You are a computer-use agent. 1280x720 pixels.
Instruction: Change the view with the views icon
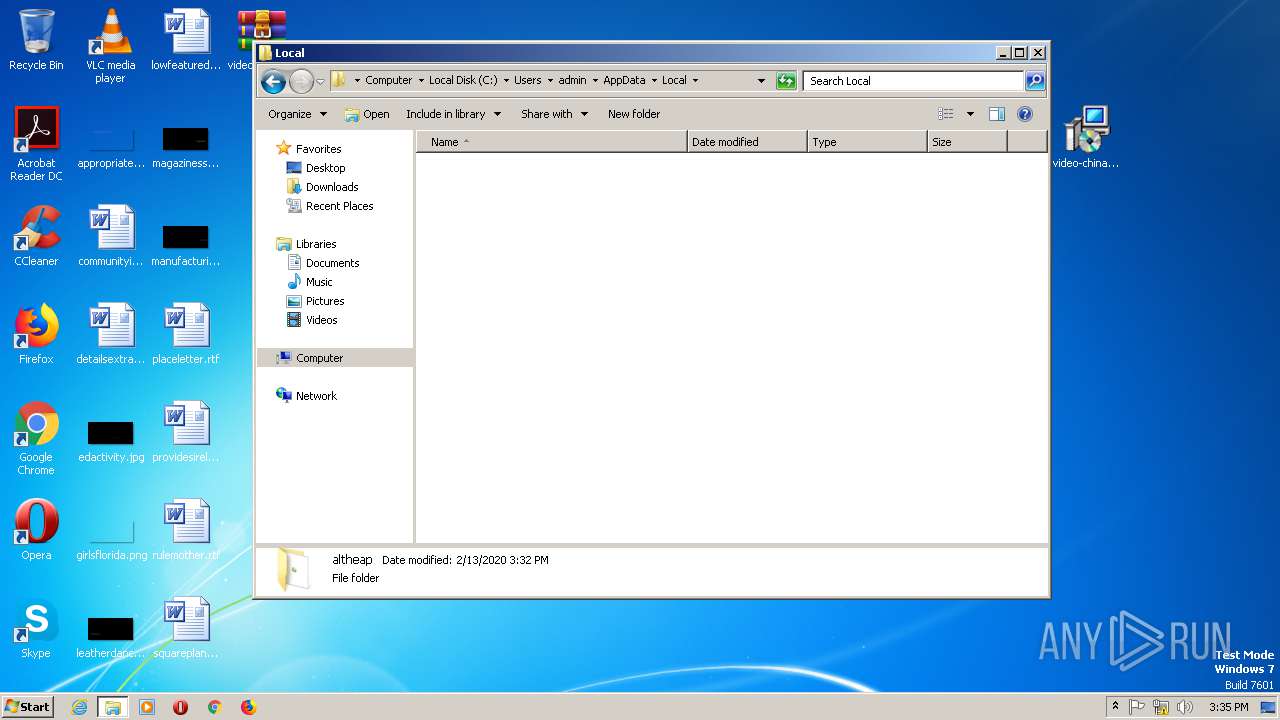pyautogui.click(x=946, y=114)
